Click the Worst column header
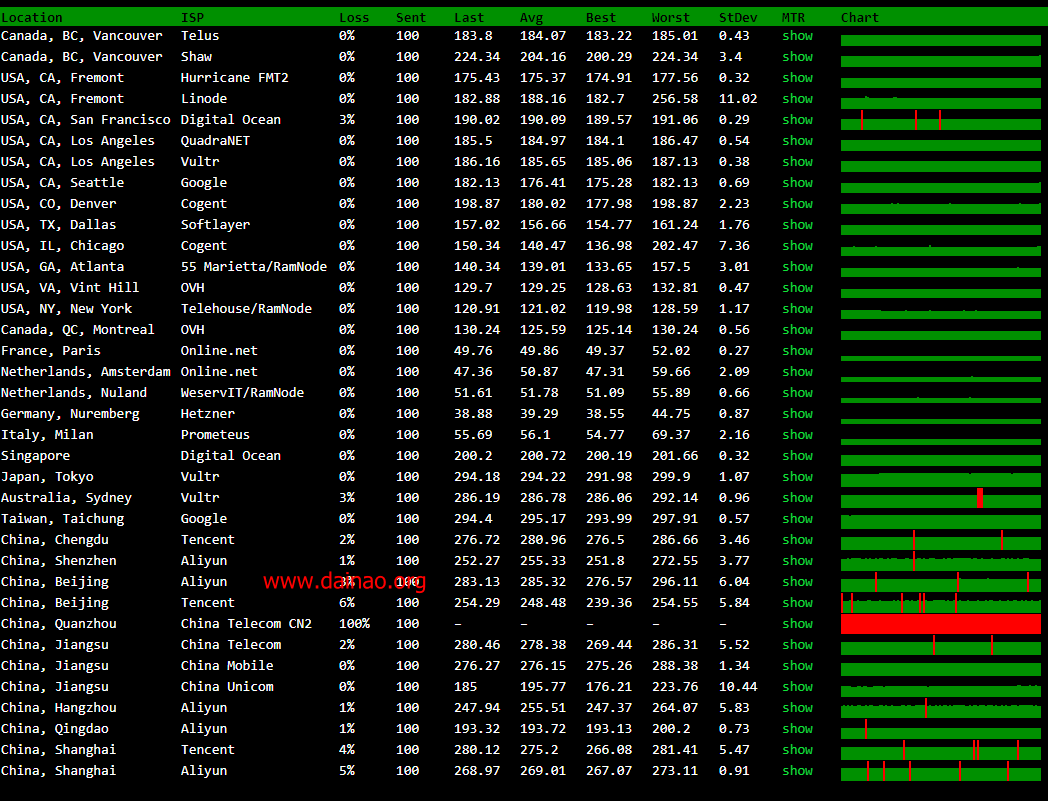The width and height of the screenshot is (1048, 801). pyautogui.click(x=670, y=17)
